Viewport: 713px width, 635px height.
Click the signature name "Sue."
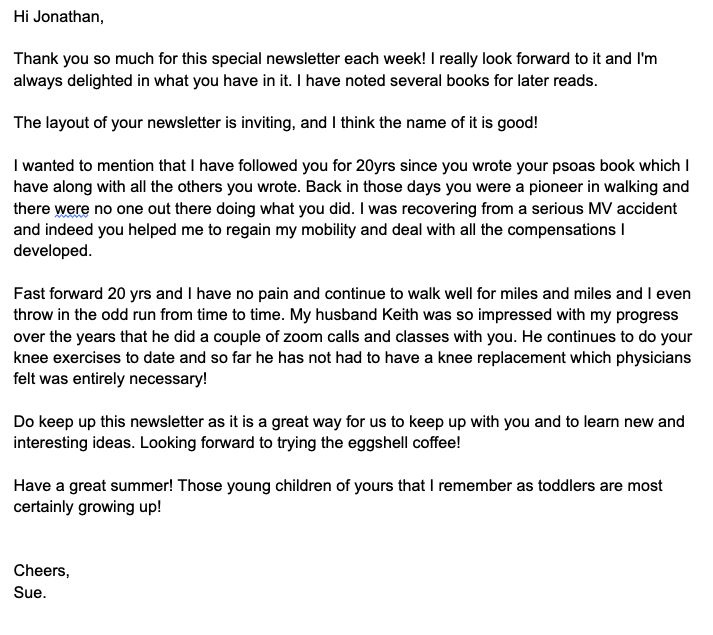[30, 592]
